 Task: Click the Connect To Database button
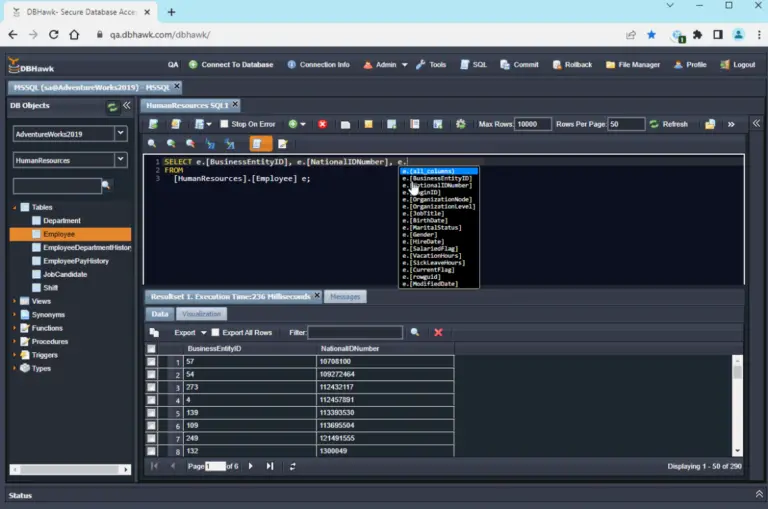point(231,65)
